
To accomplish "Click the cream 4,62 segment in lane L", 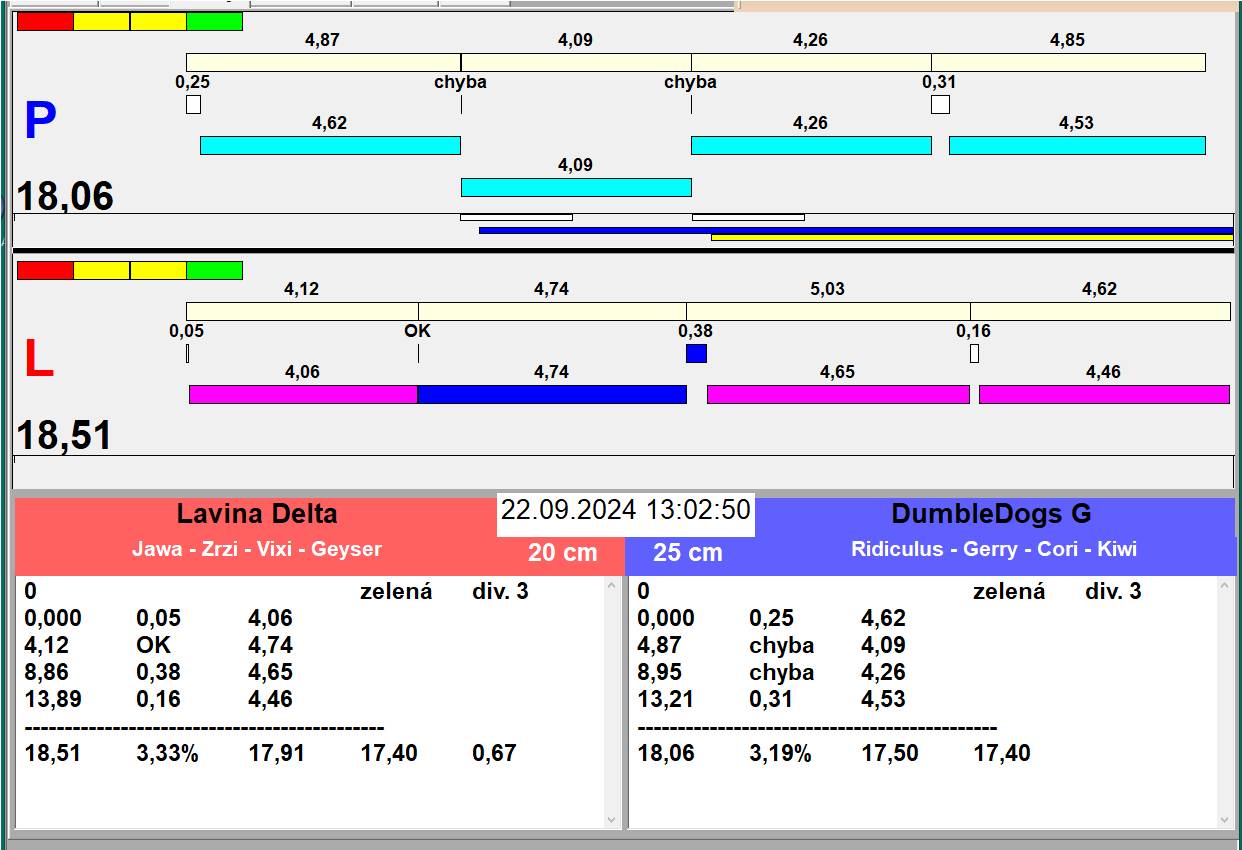I will tap(1100, 311).
